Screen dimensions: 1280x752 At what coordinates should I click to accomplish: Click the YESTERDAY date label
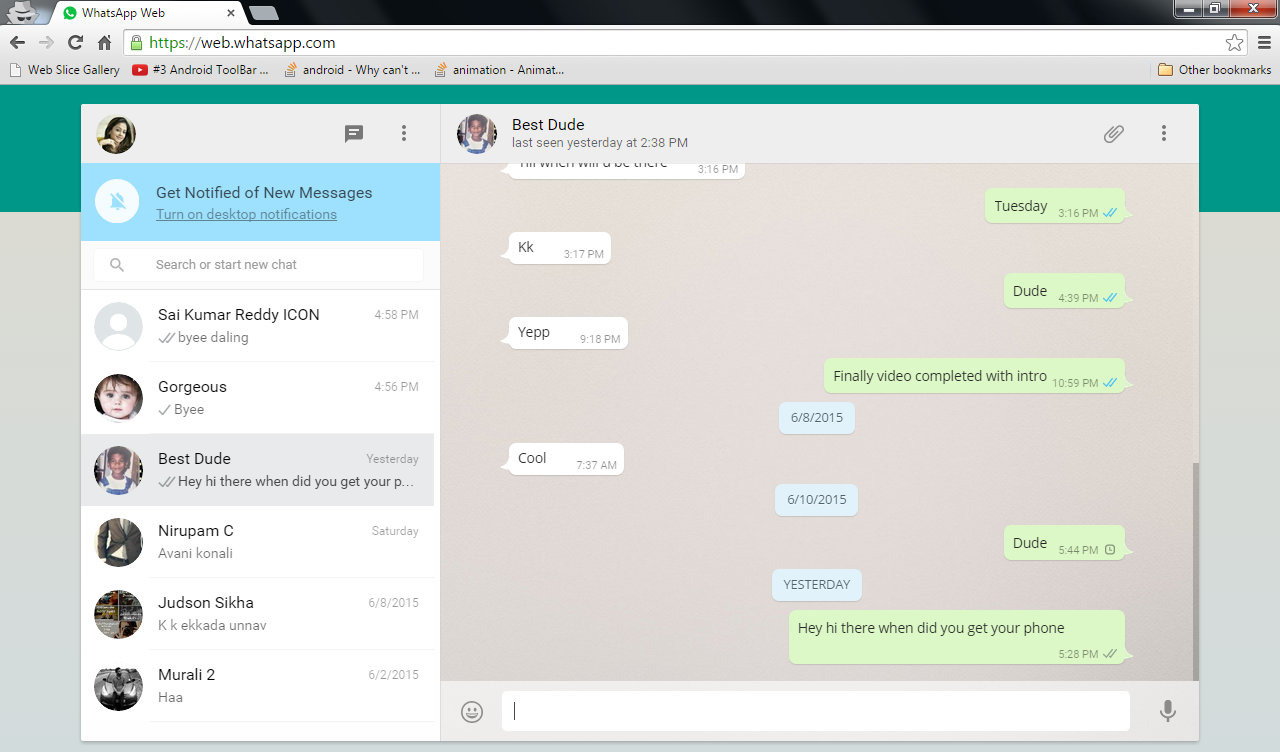tap(817, 585)
